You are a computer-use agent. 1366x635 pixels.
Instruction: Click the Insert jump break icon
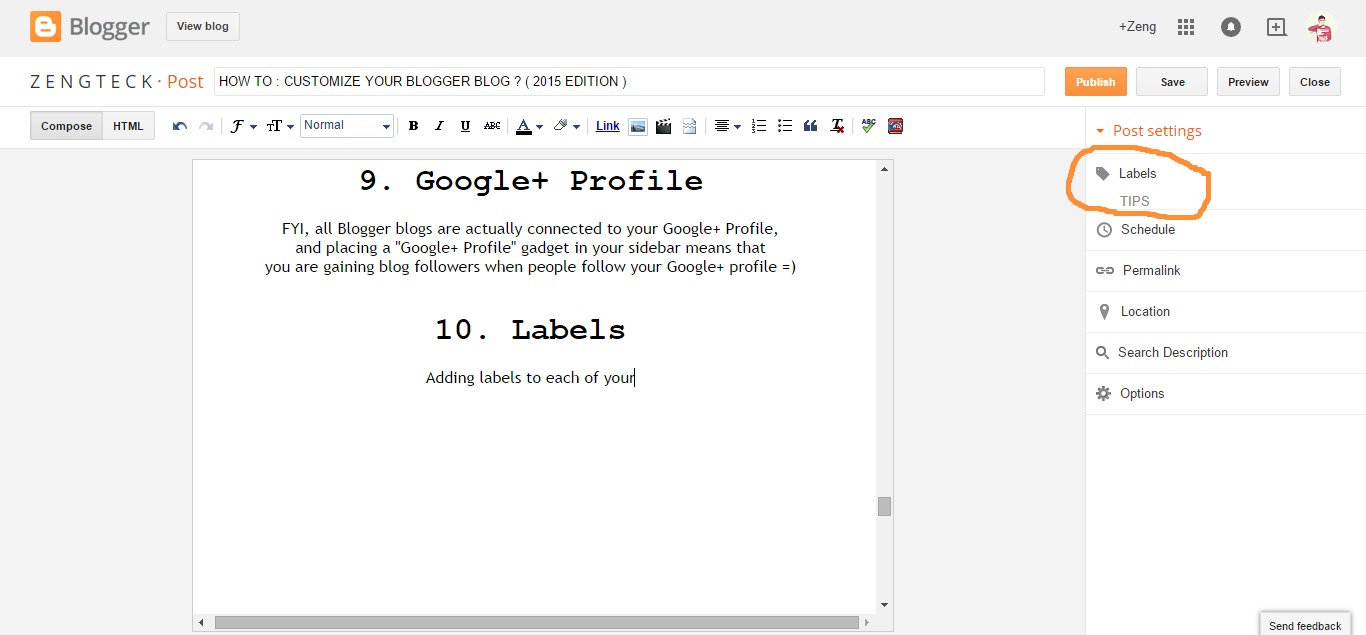690,126
